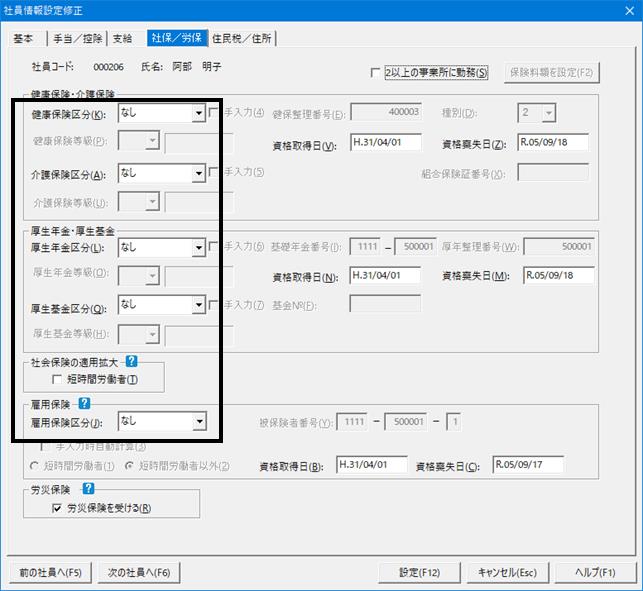
Task: Click 組合保険証番号(X) field
Action: pos(553,172)
